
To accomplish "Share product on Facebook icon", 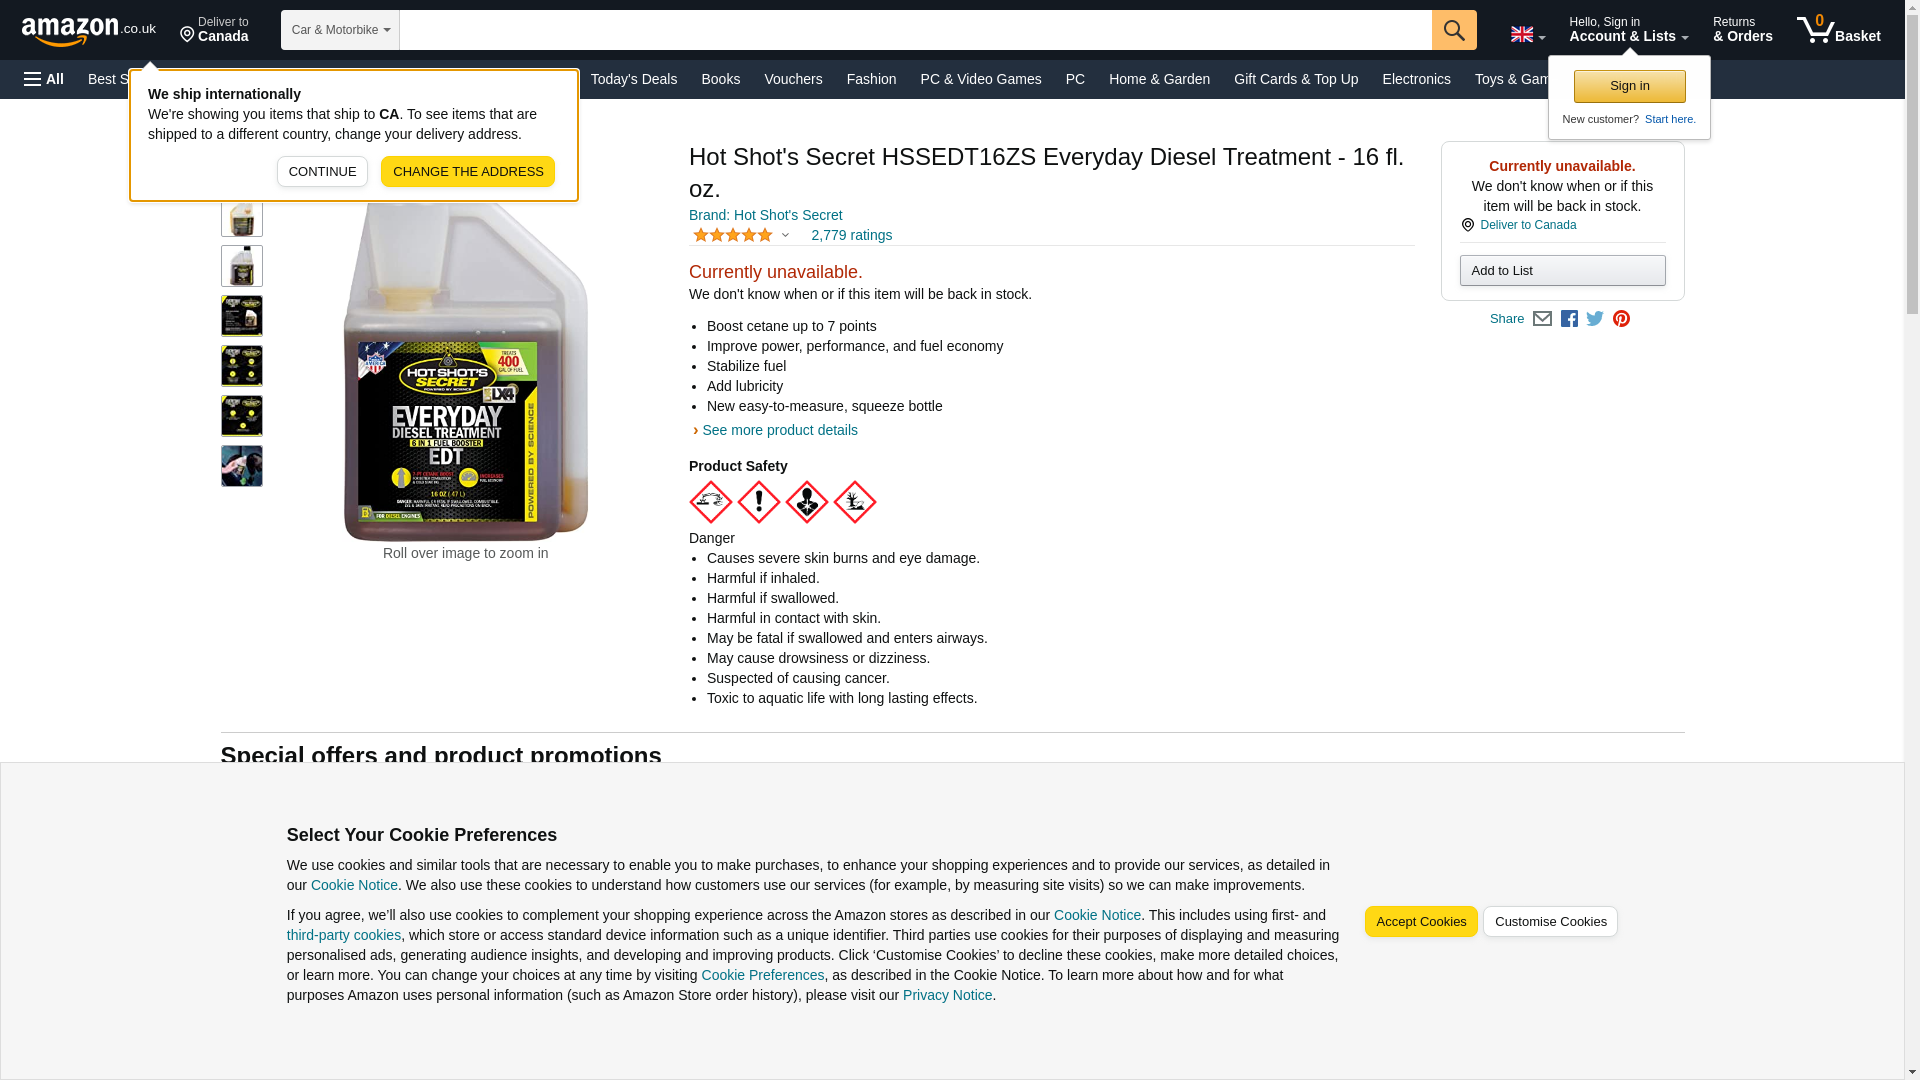I will click(1569, 319).
